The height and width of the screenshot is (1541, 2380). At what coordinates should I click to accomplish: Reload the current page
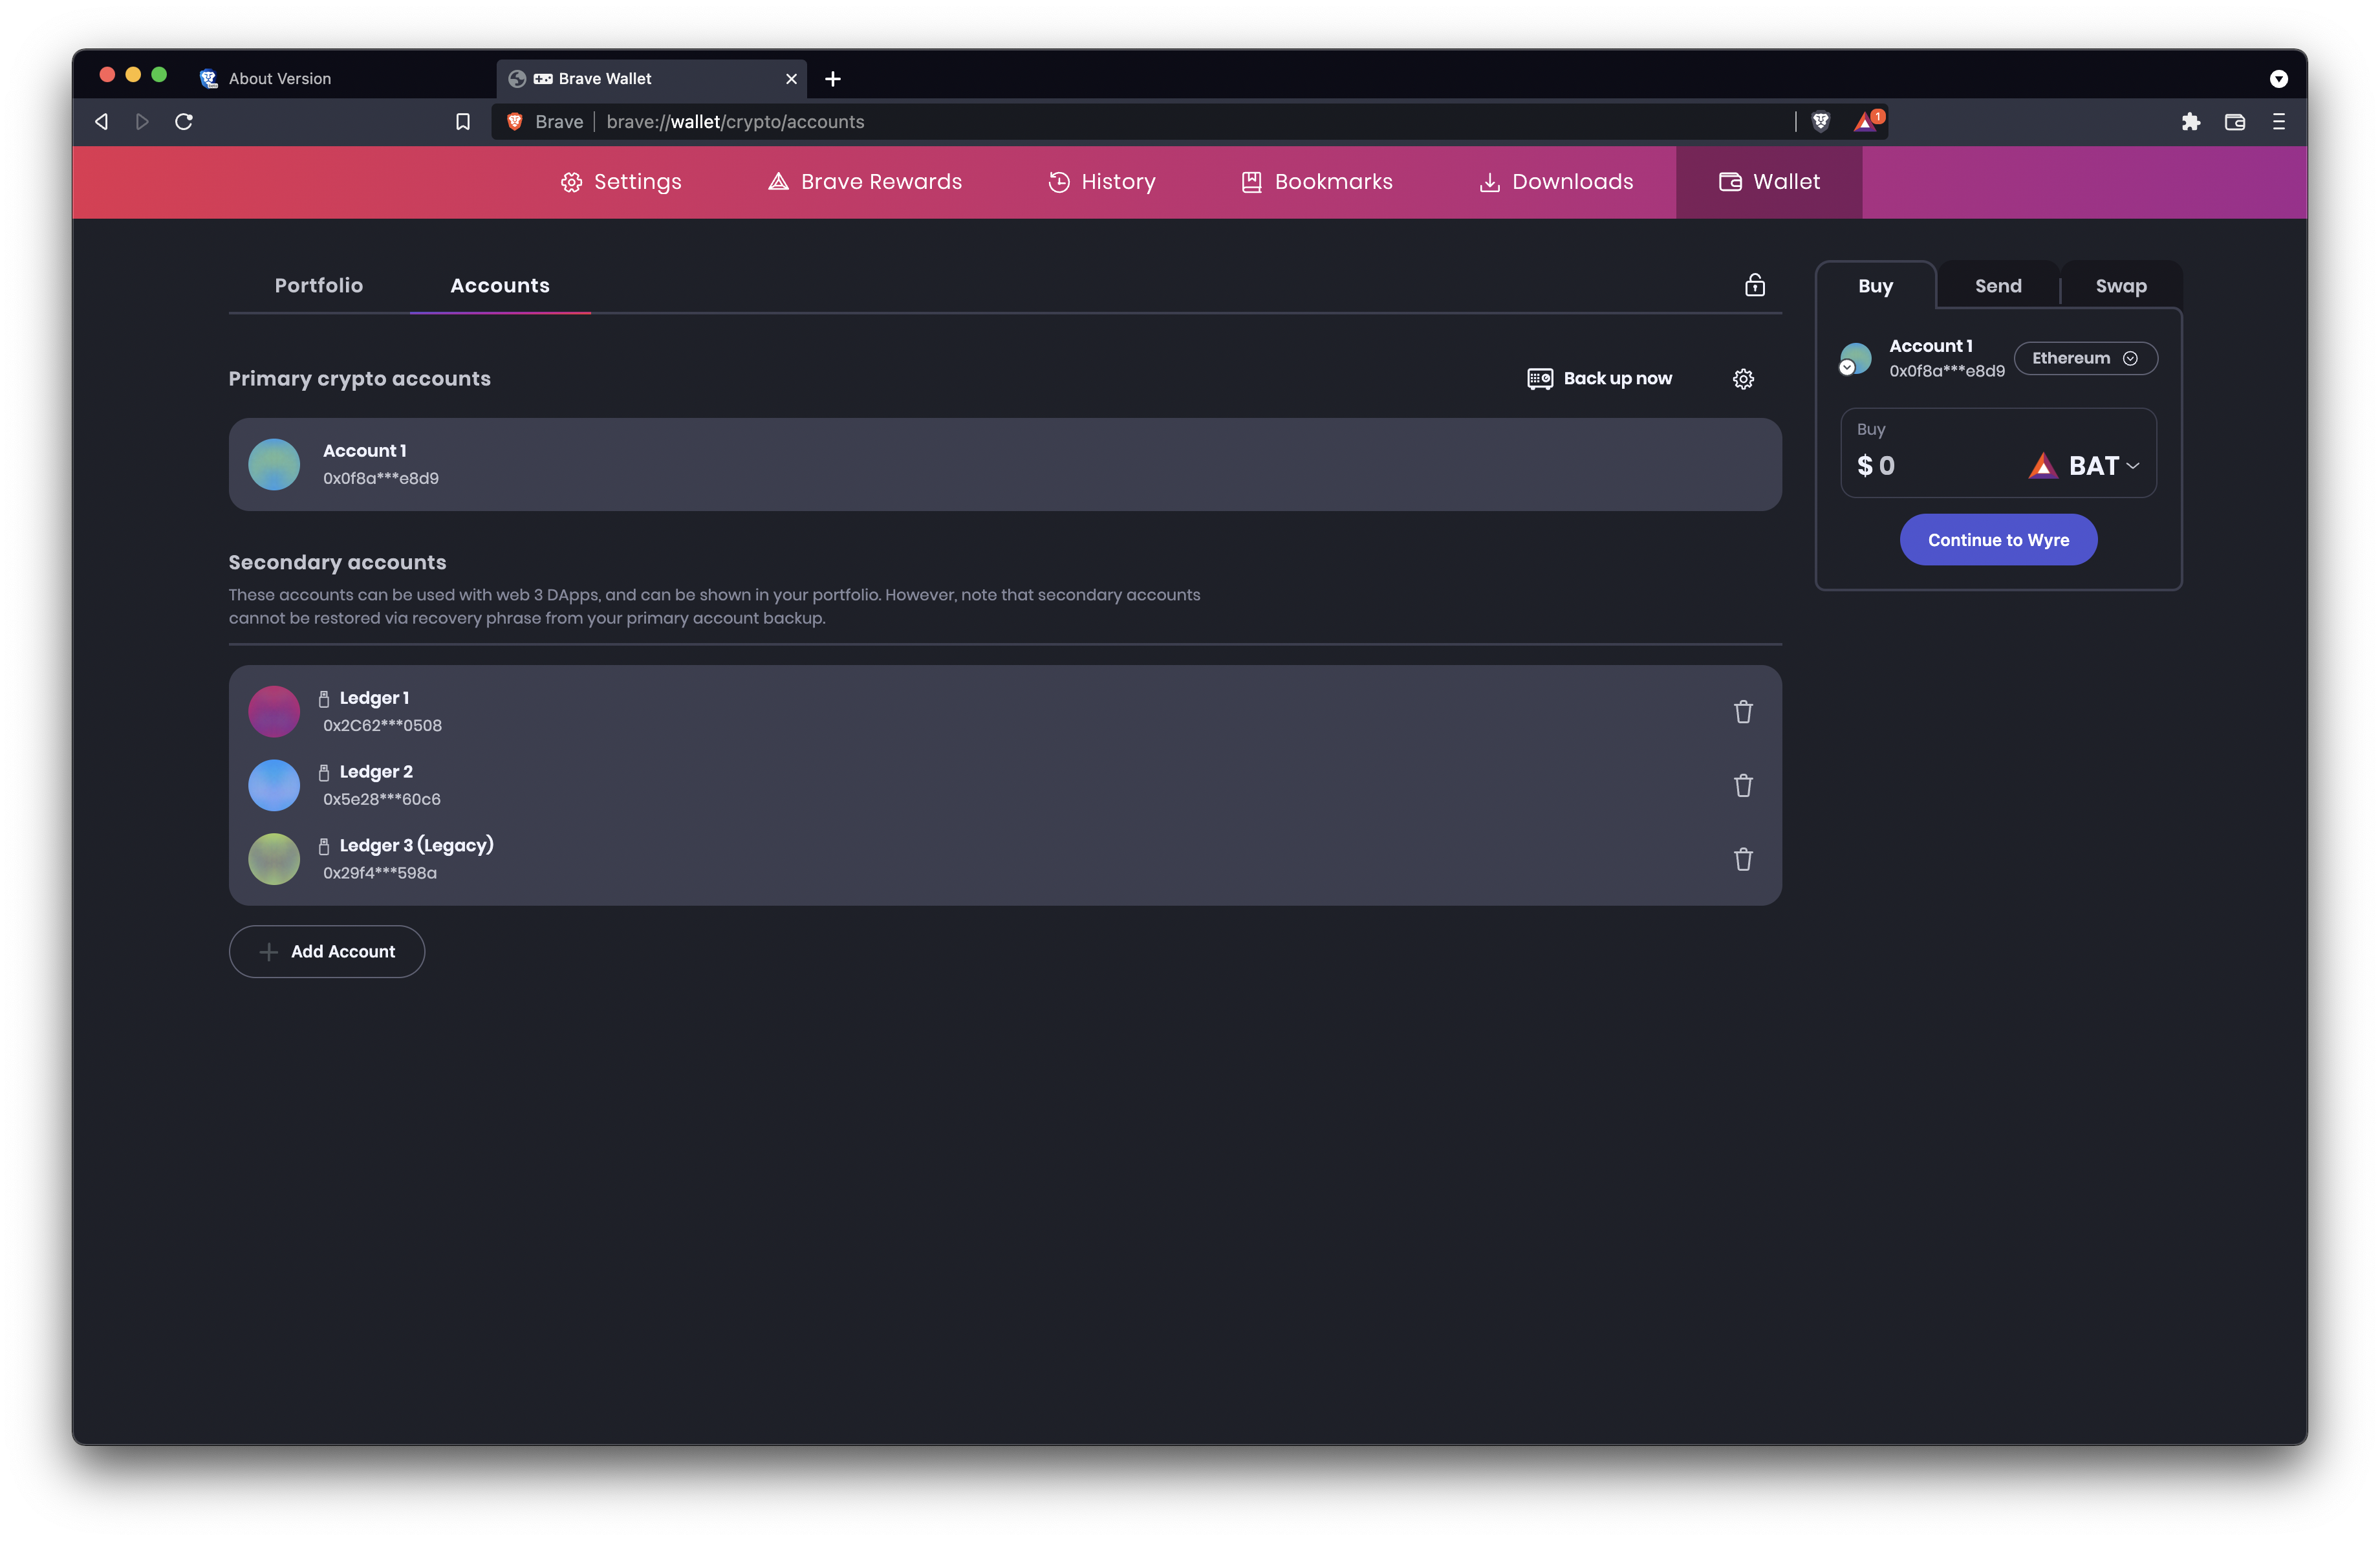[x=184, y=122]
